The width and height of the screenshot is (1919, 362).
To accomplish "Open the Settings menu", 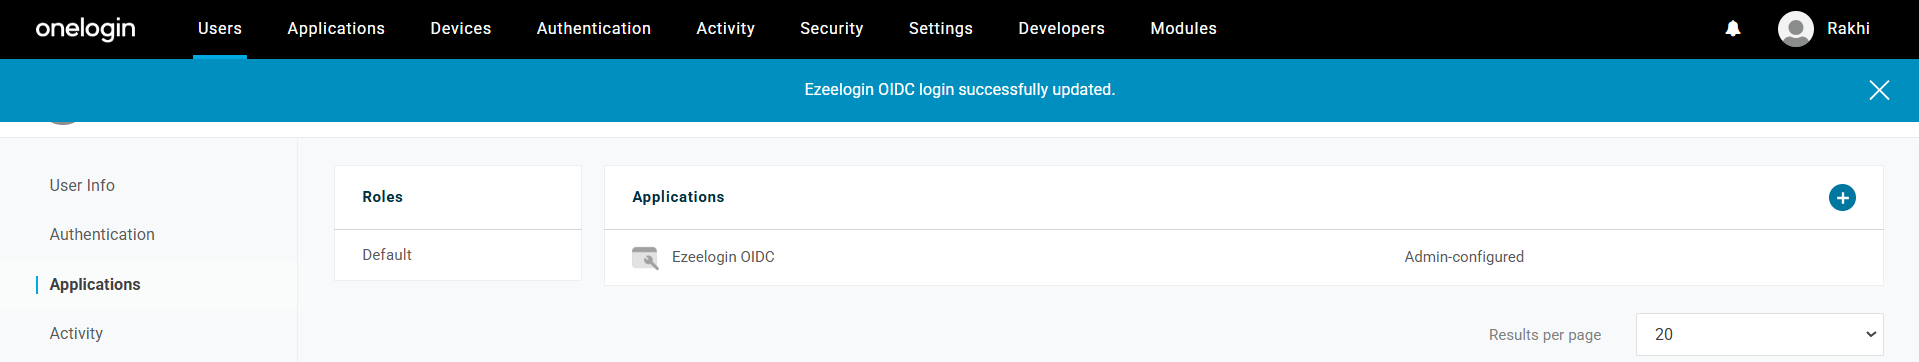I will 940,28.
